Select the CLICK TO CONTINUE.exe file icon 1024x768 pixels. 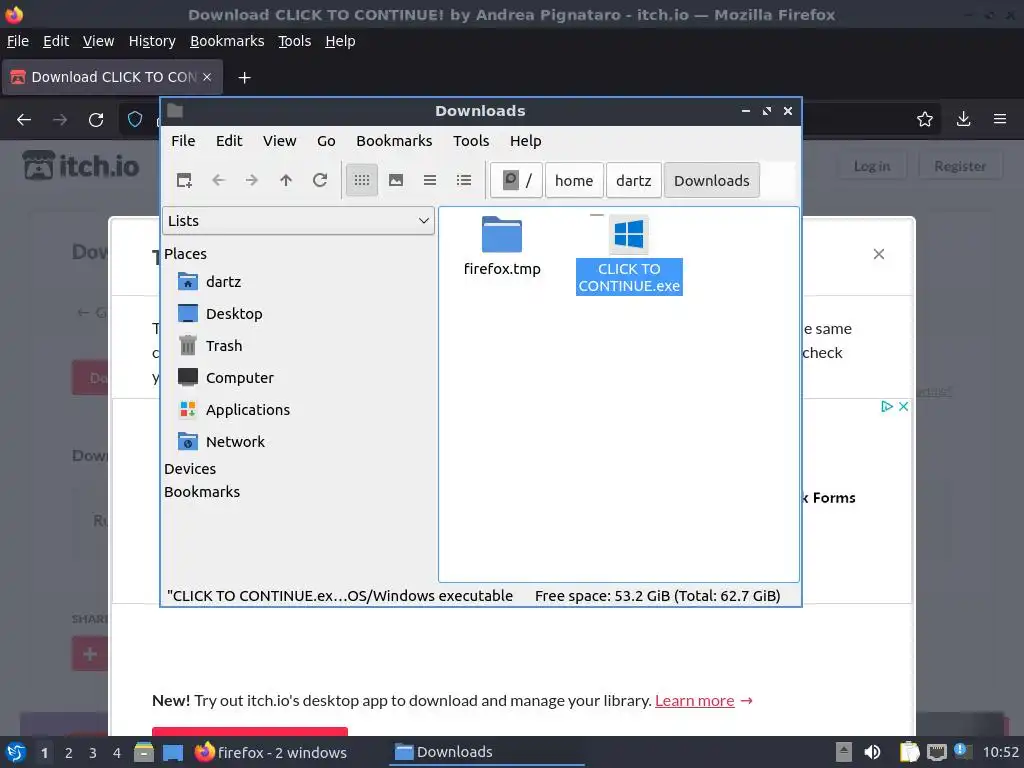[629, 235]
